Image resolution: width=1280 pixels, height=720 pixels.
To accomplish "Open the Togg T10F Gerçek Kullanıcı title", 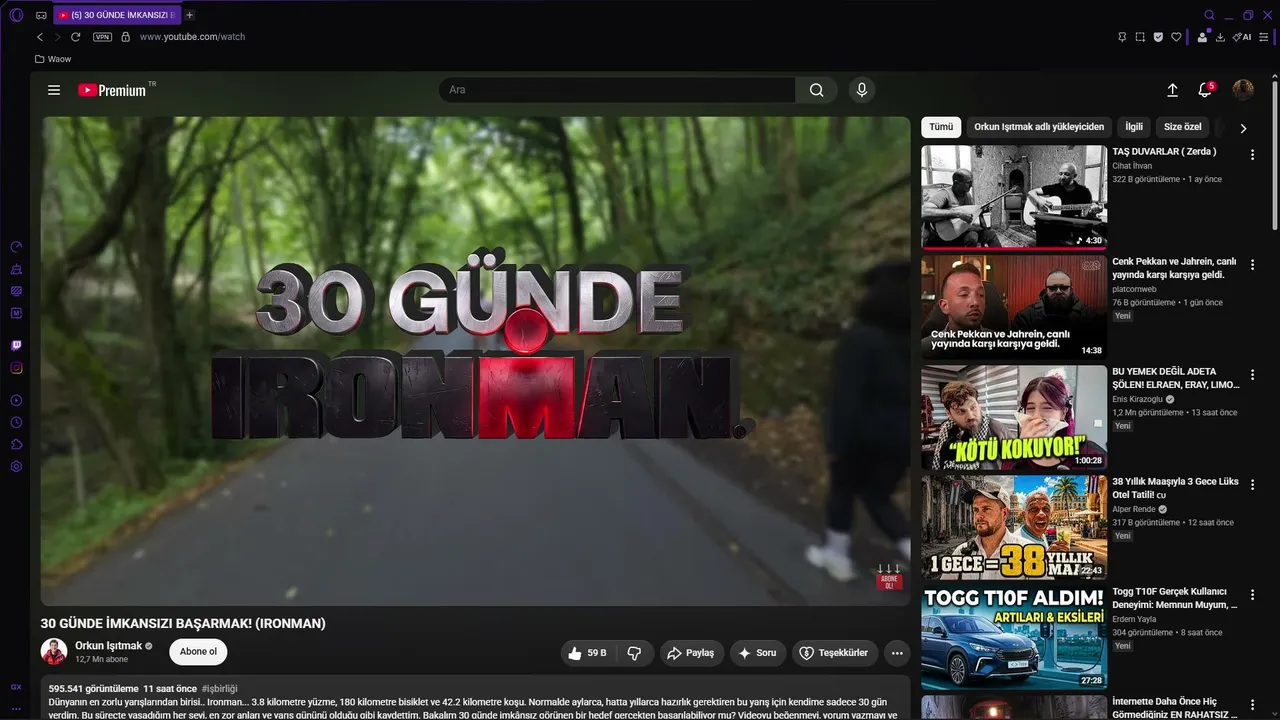I will pos(1175,598).
